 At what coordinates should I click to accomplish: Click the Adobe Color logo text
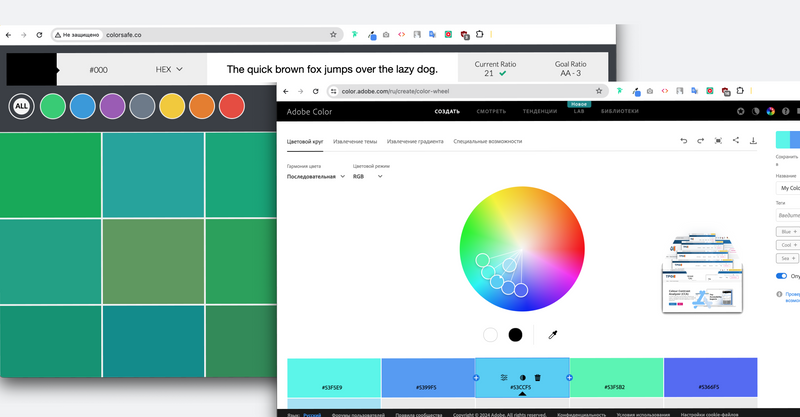(309, 112)
